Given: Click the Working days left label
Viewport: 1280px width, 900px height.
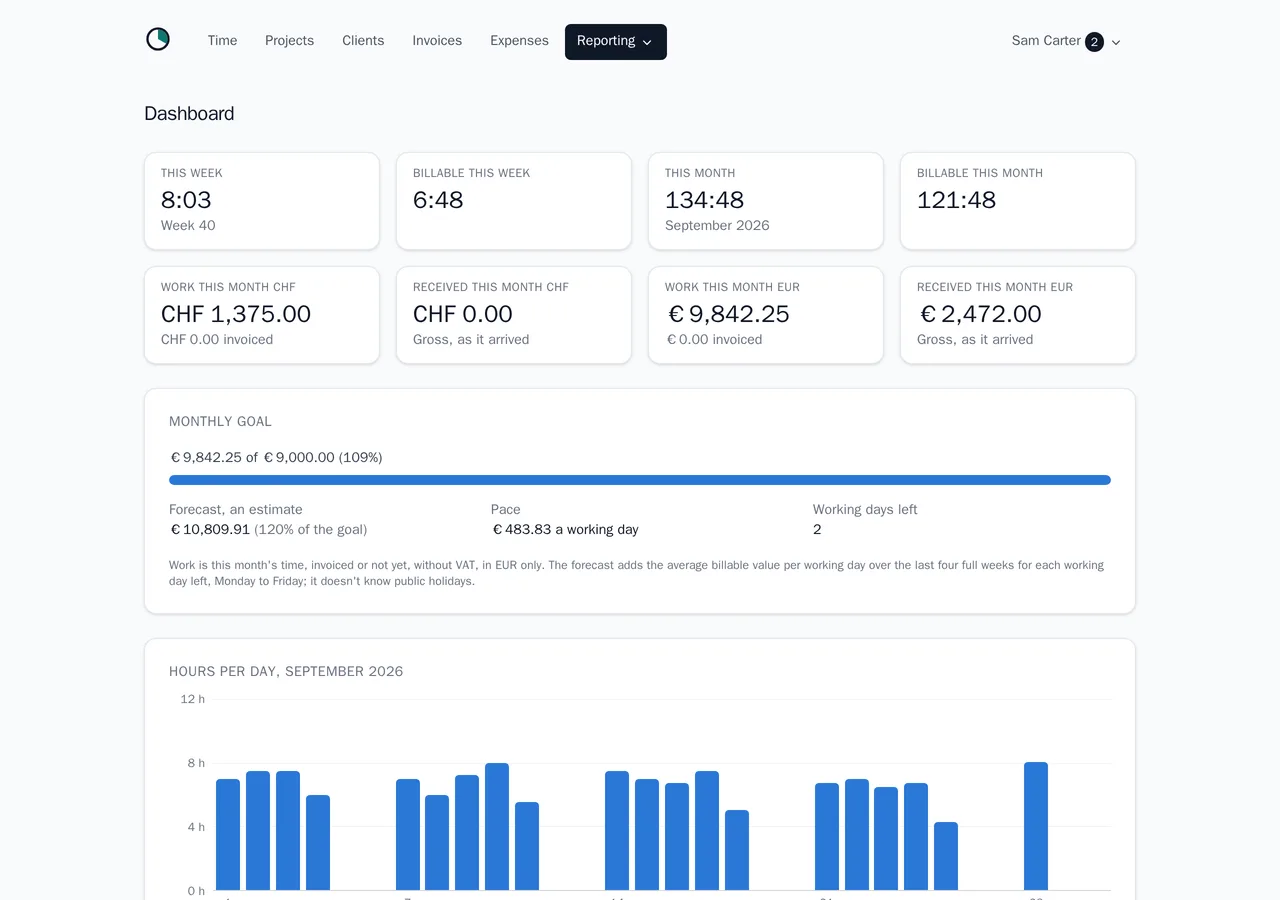Looking at the screenshot, I should 865,510.
